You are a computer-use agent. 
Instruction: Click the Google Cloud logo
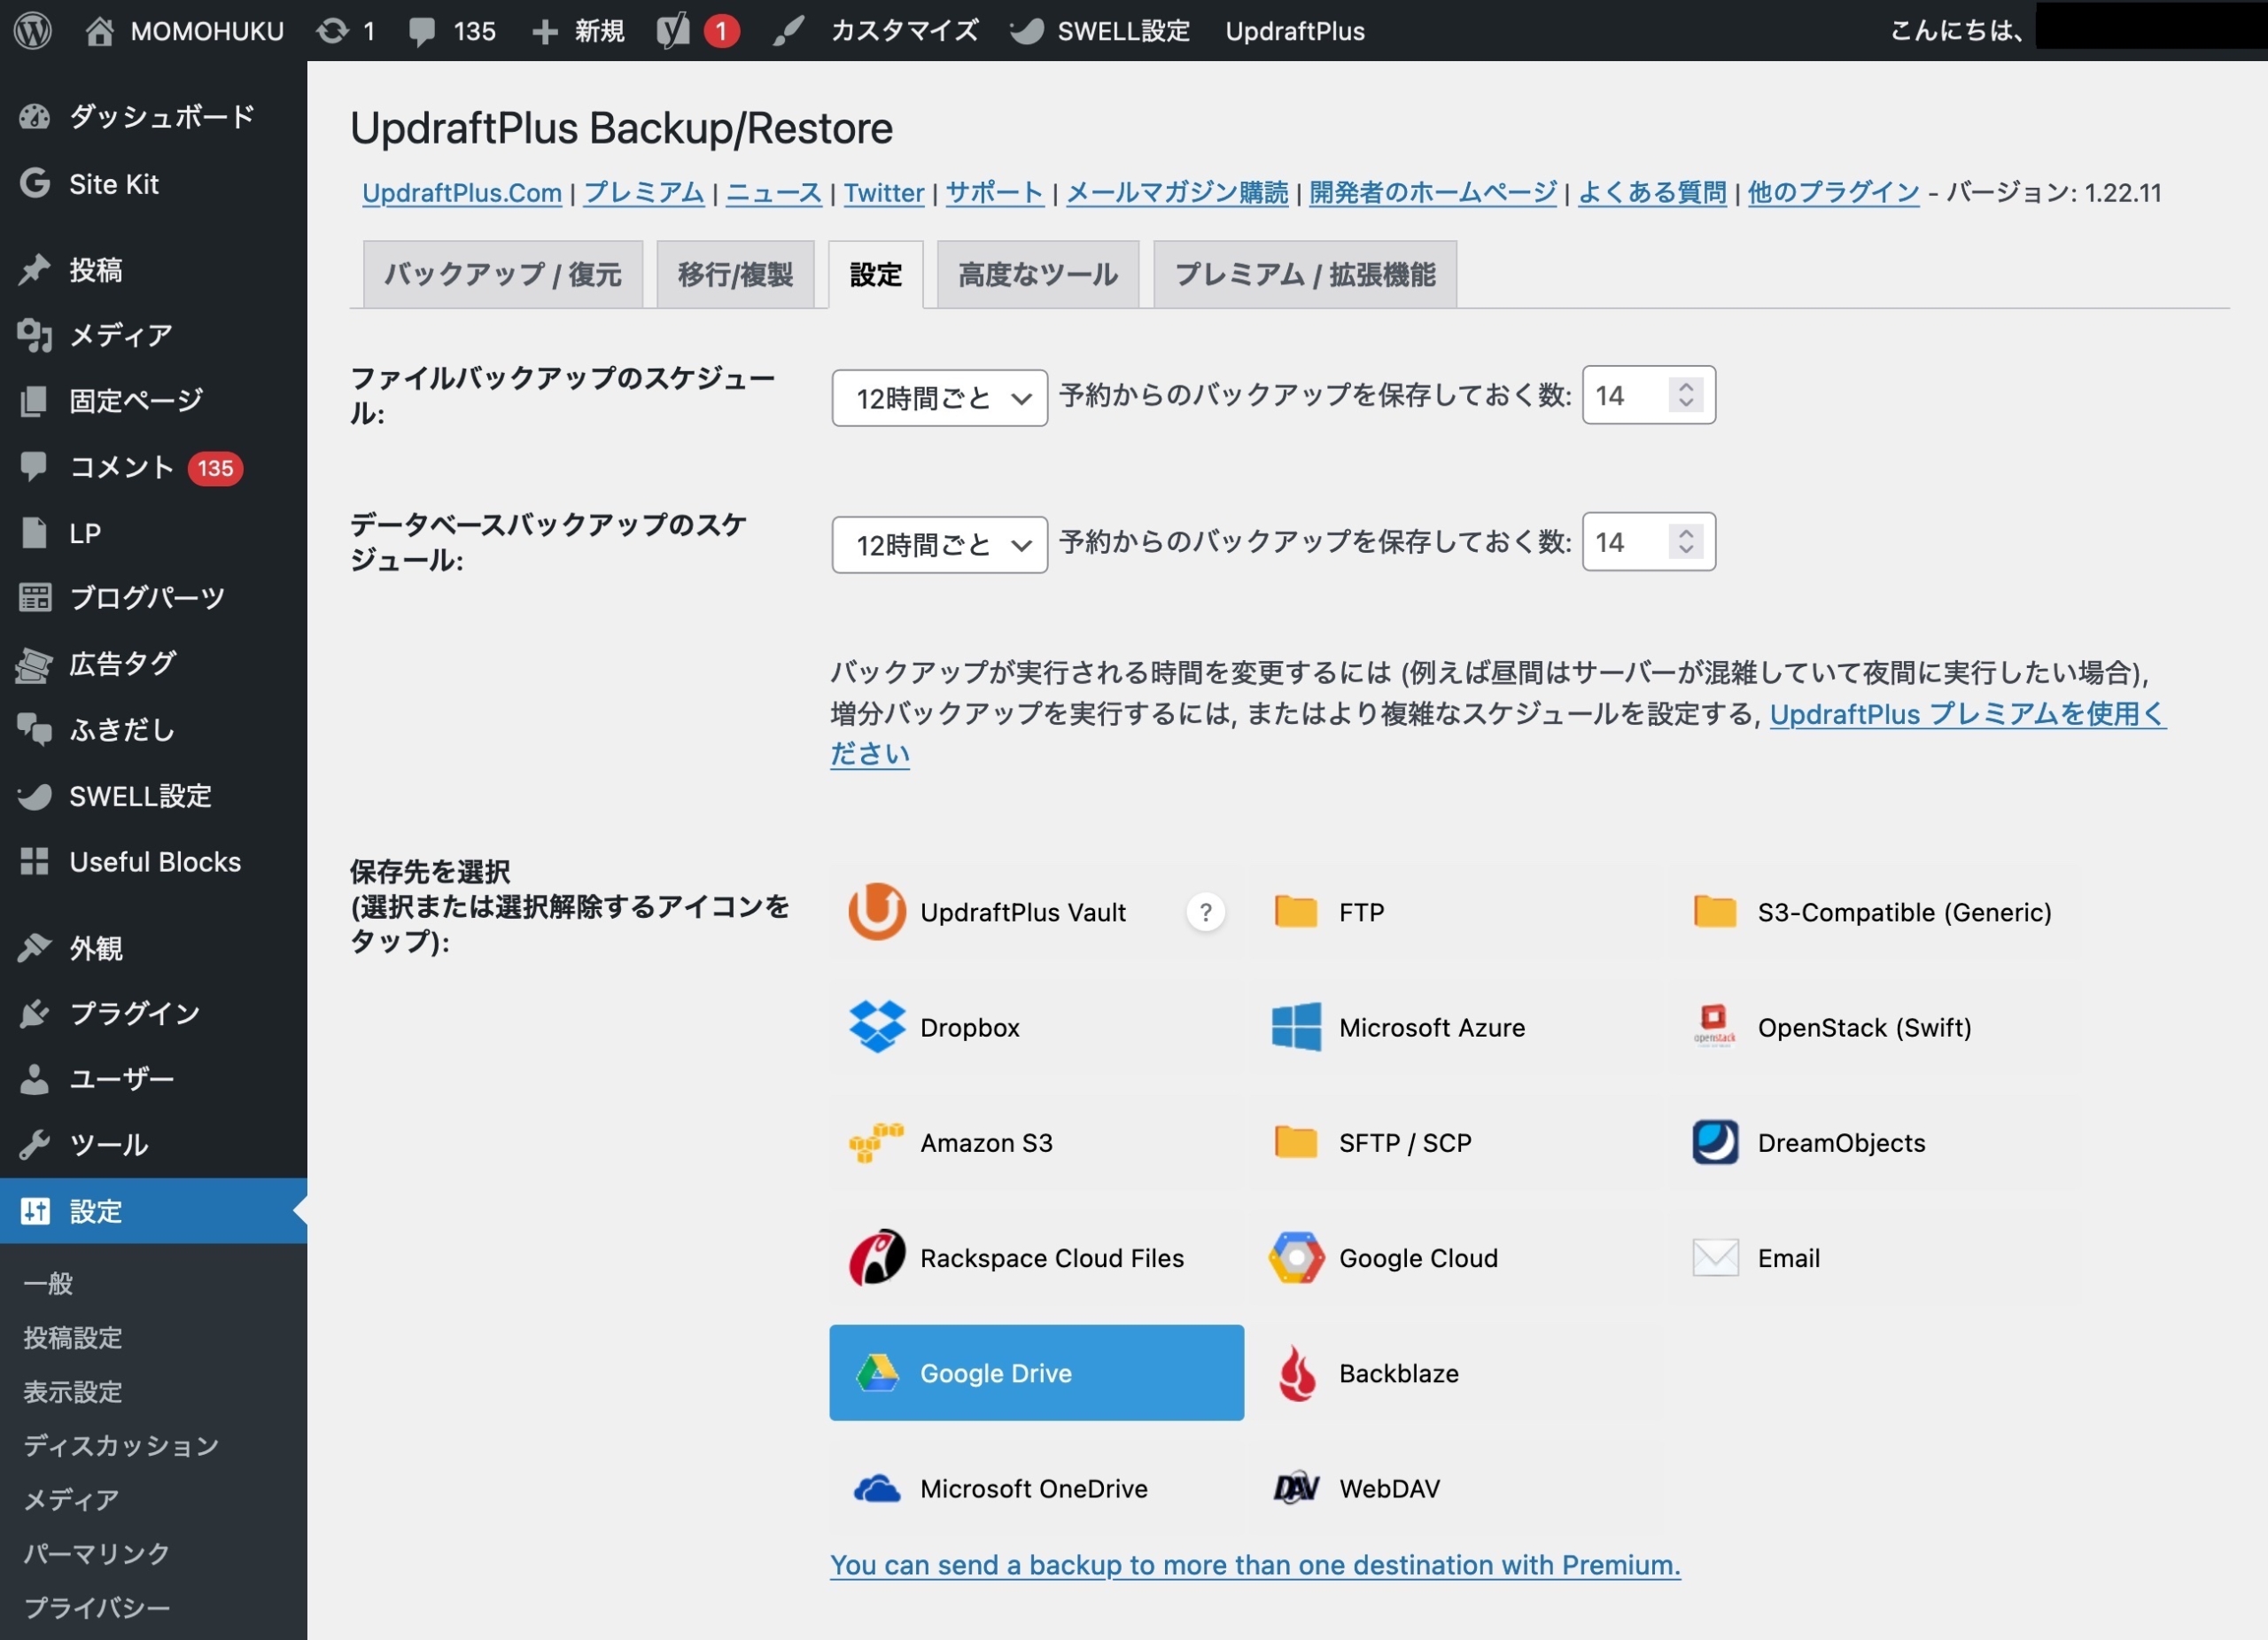coord(1296,1257)
